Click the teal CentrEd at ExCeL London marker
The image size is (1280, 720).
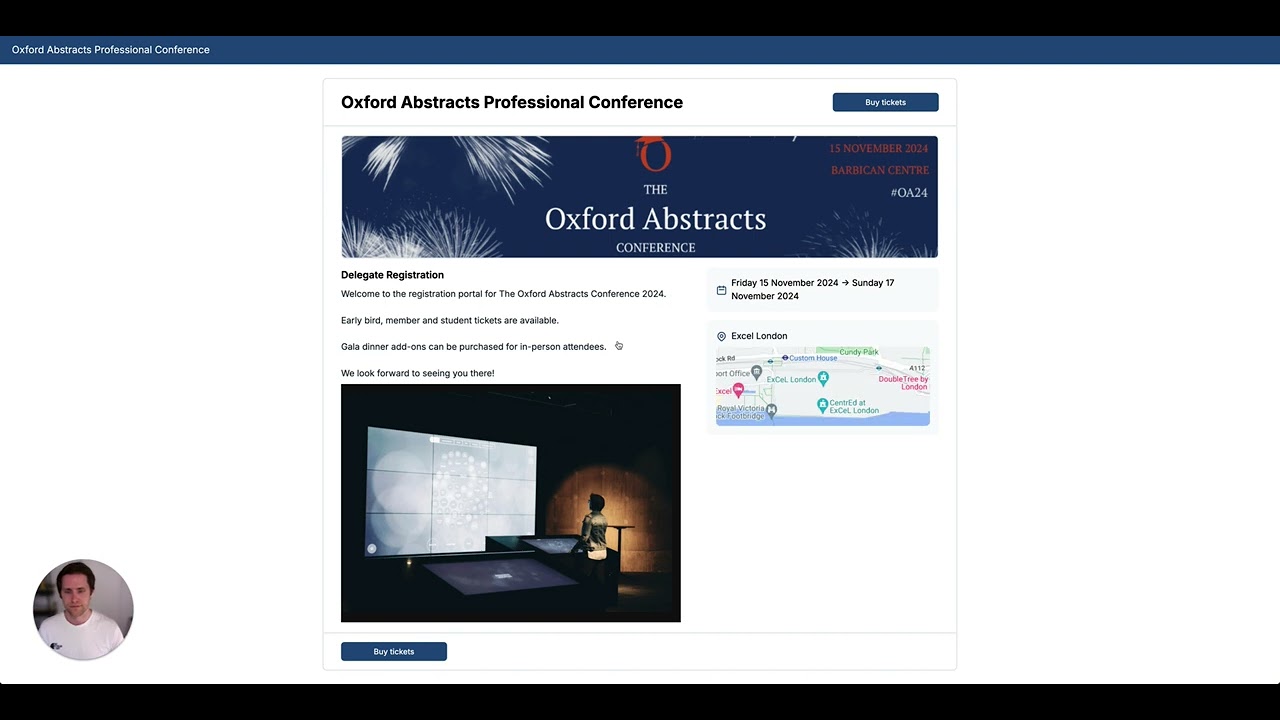[x=823, y=405]
